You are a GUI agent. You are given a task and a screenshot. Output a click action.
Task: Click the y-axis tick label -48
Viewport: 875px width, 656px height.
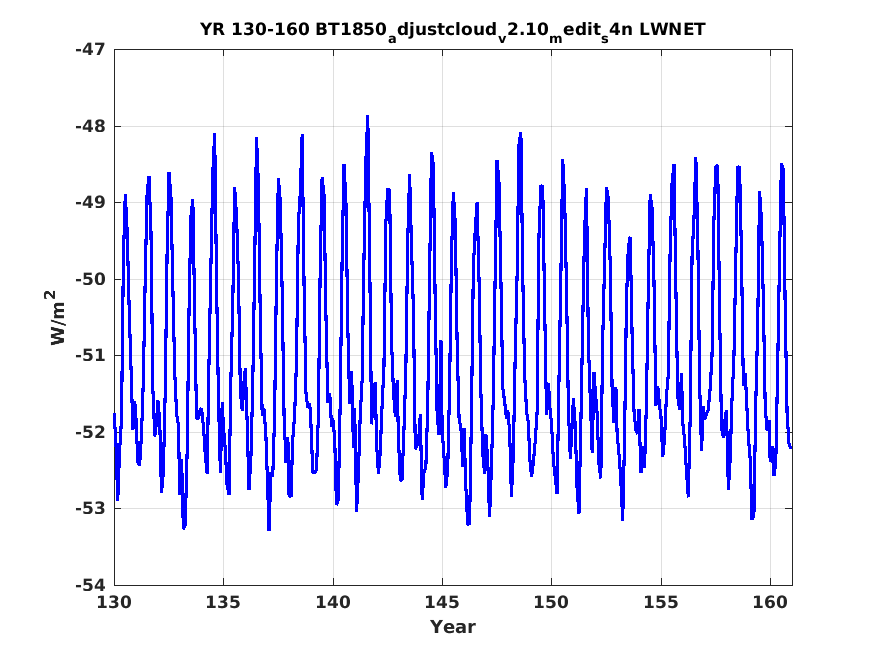pos(90,126)
